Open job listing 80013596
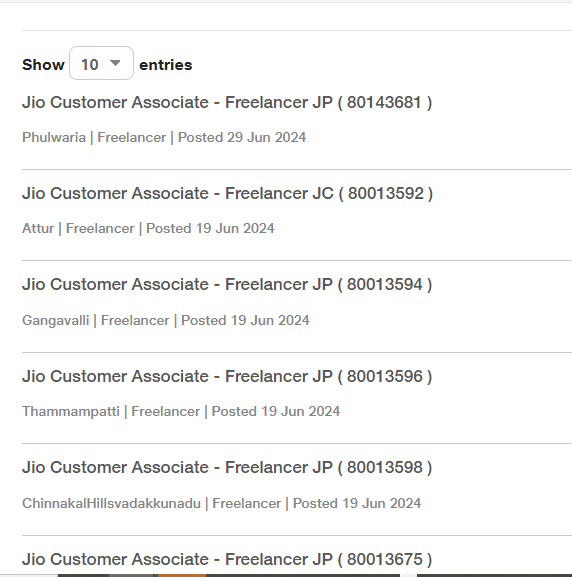 [227, 376]
